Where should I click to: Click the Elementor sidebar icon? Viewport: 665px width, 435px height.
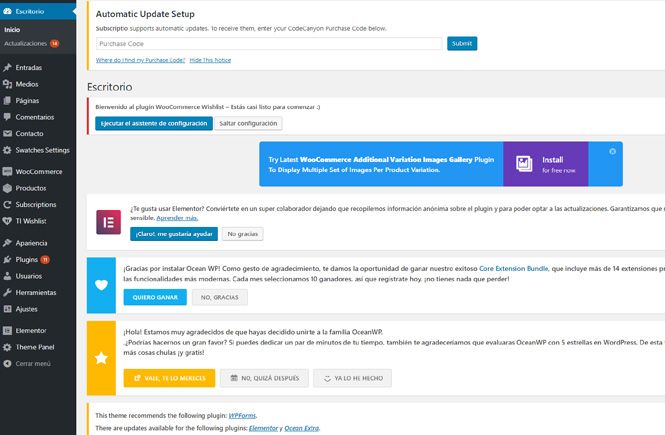(x=7, y=331)
